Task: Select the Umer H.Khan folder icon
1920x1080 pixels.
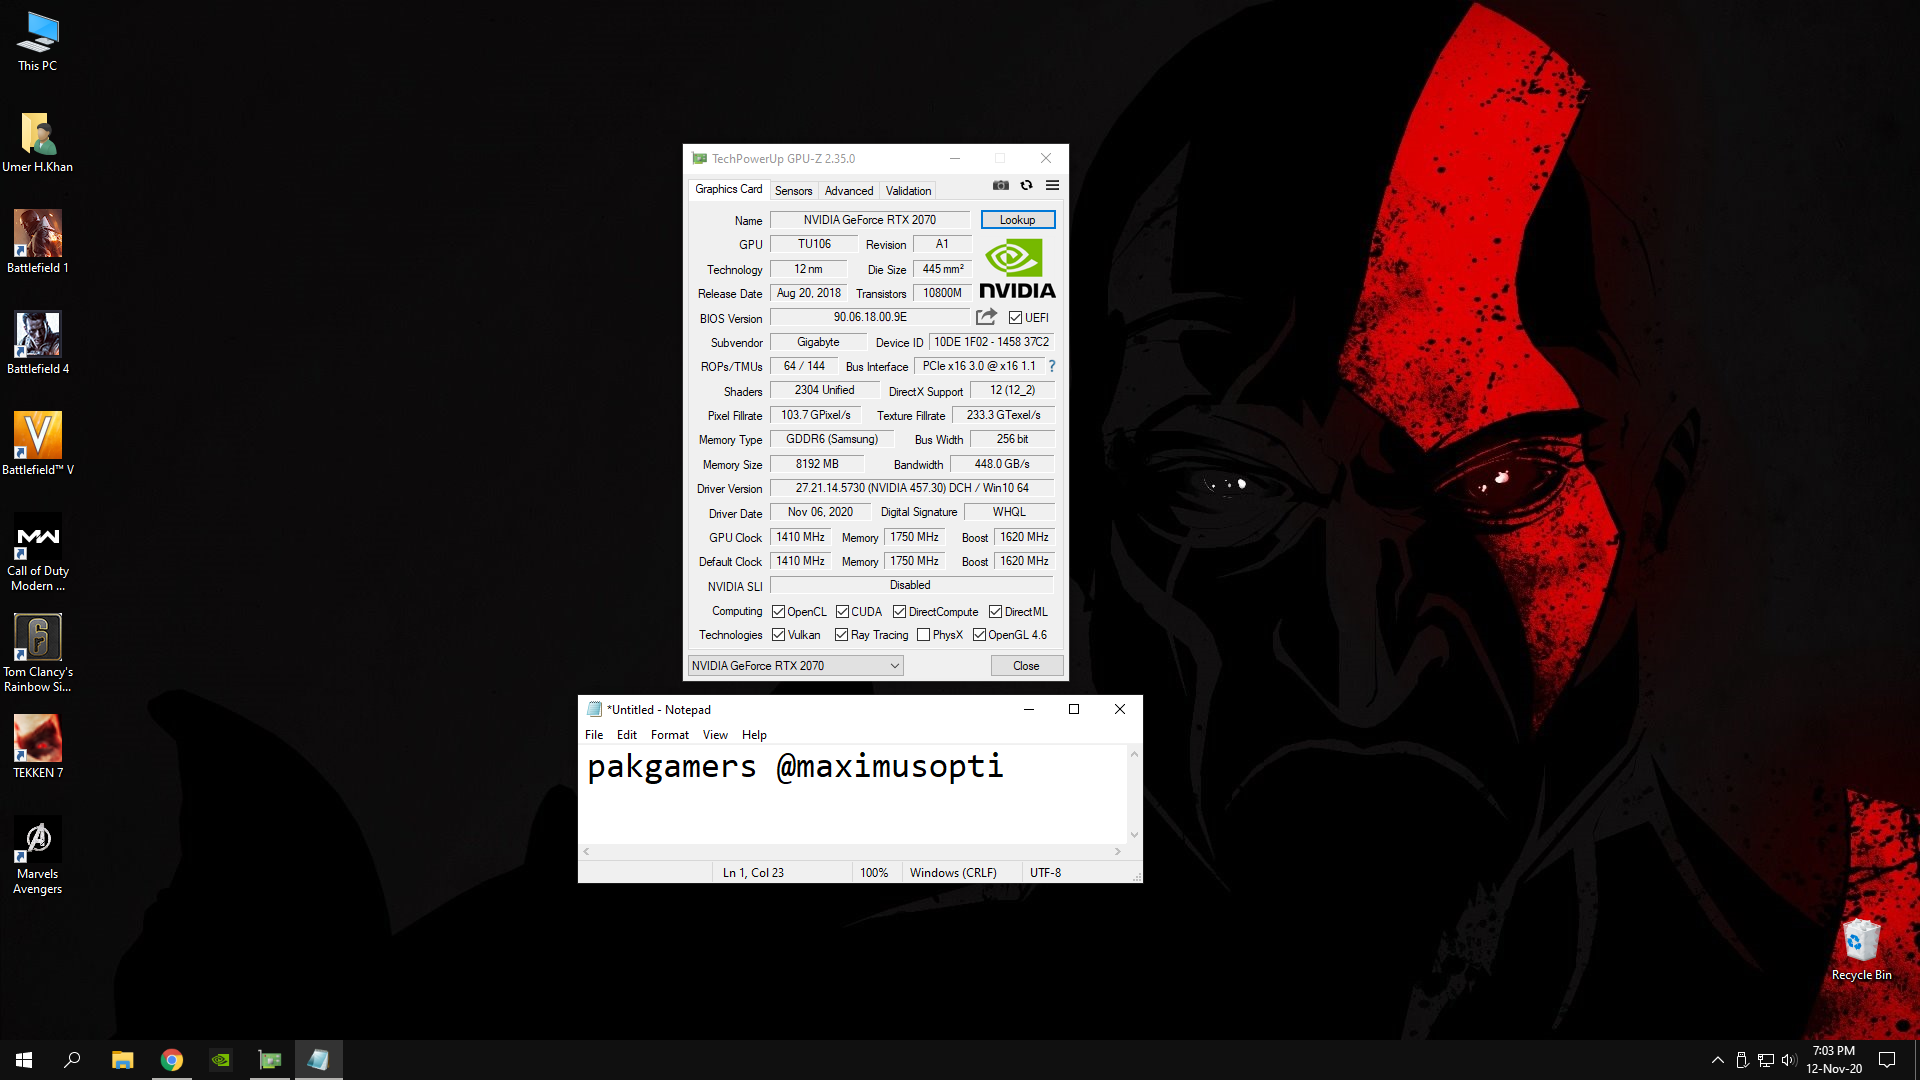Action: coord(37,142)
